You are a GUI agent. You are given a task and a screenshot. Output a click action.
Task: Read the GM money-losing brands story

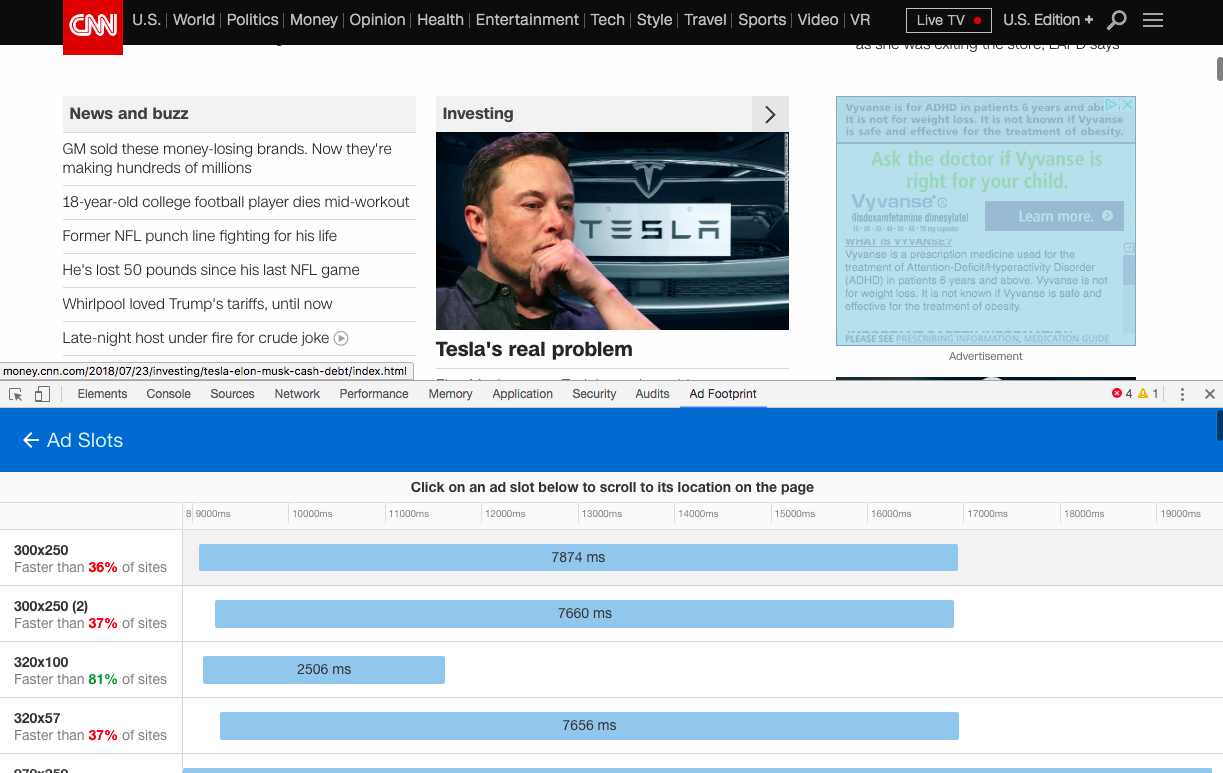[227, 158]
